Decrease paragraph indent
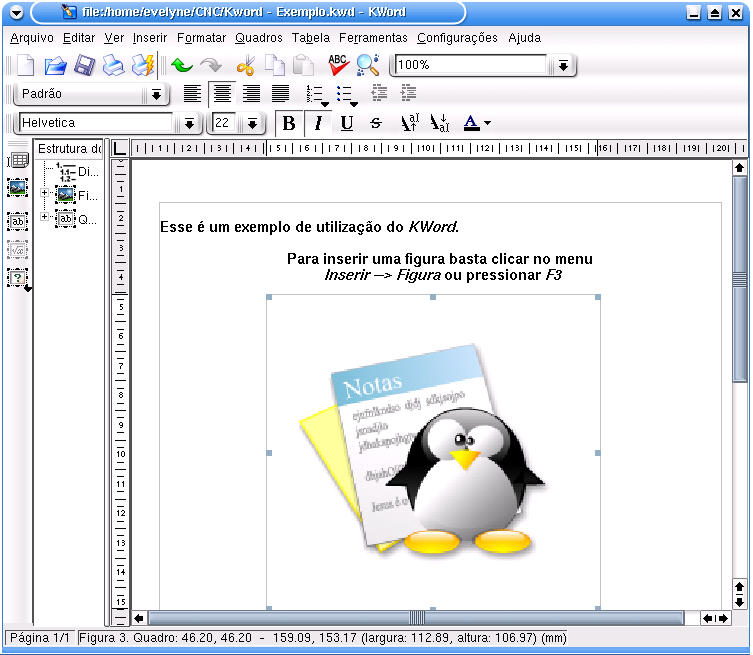The width and height of the screenshot is (753, 655). (x=379, y=93)
